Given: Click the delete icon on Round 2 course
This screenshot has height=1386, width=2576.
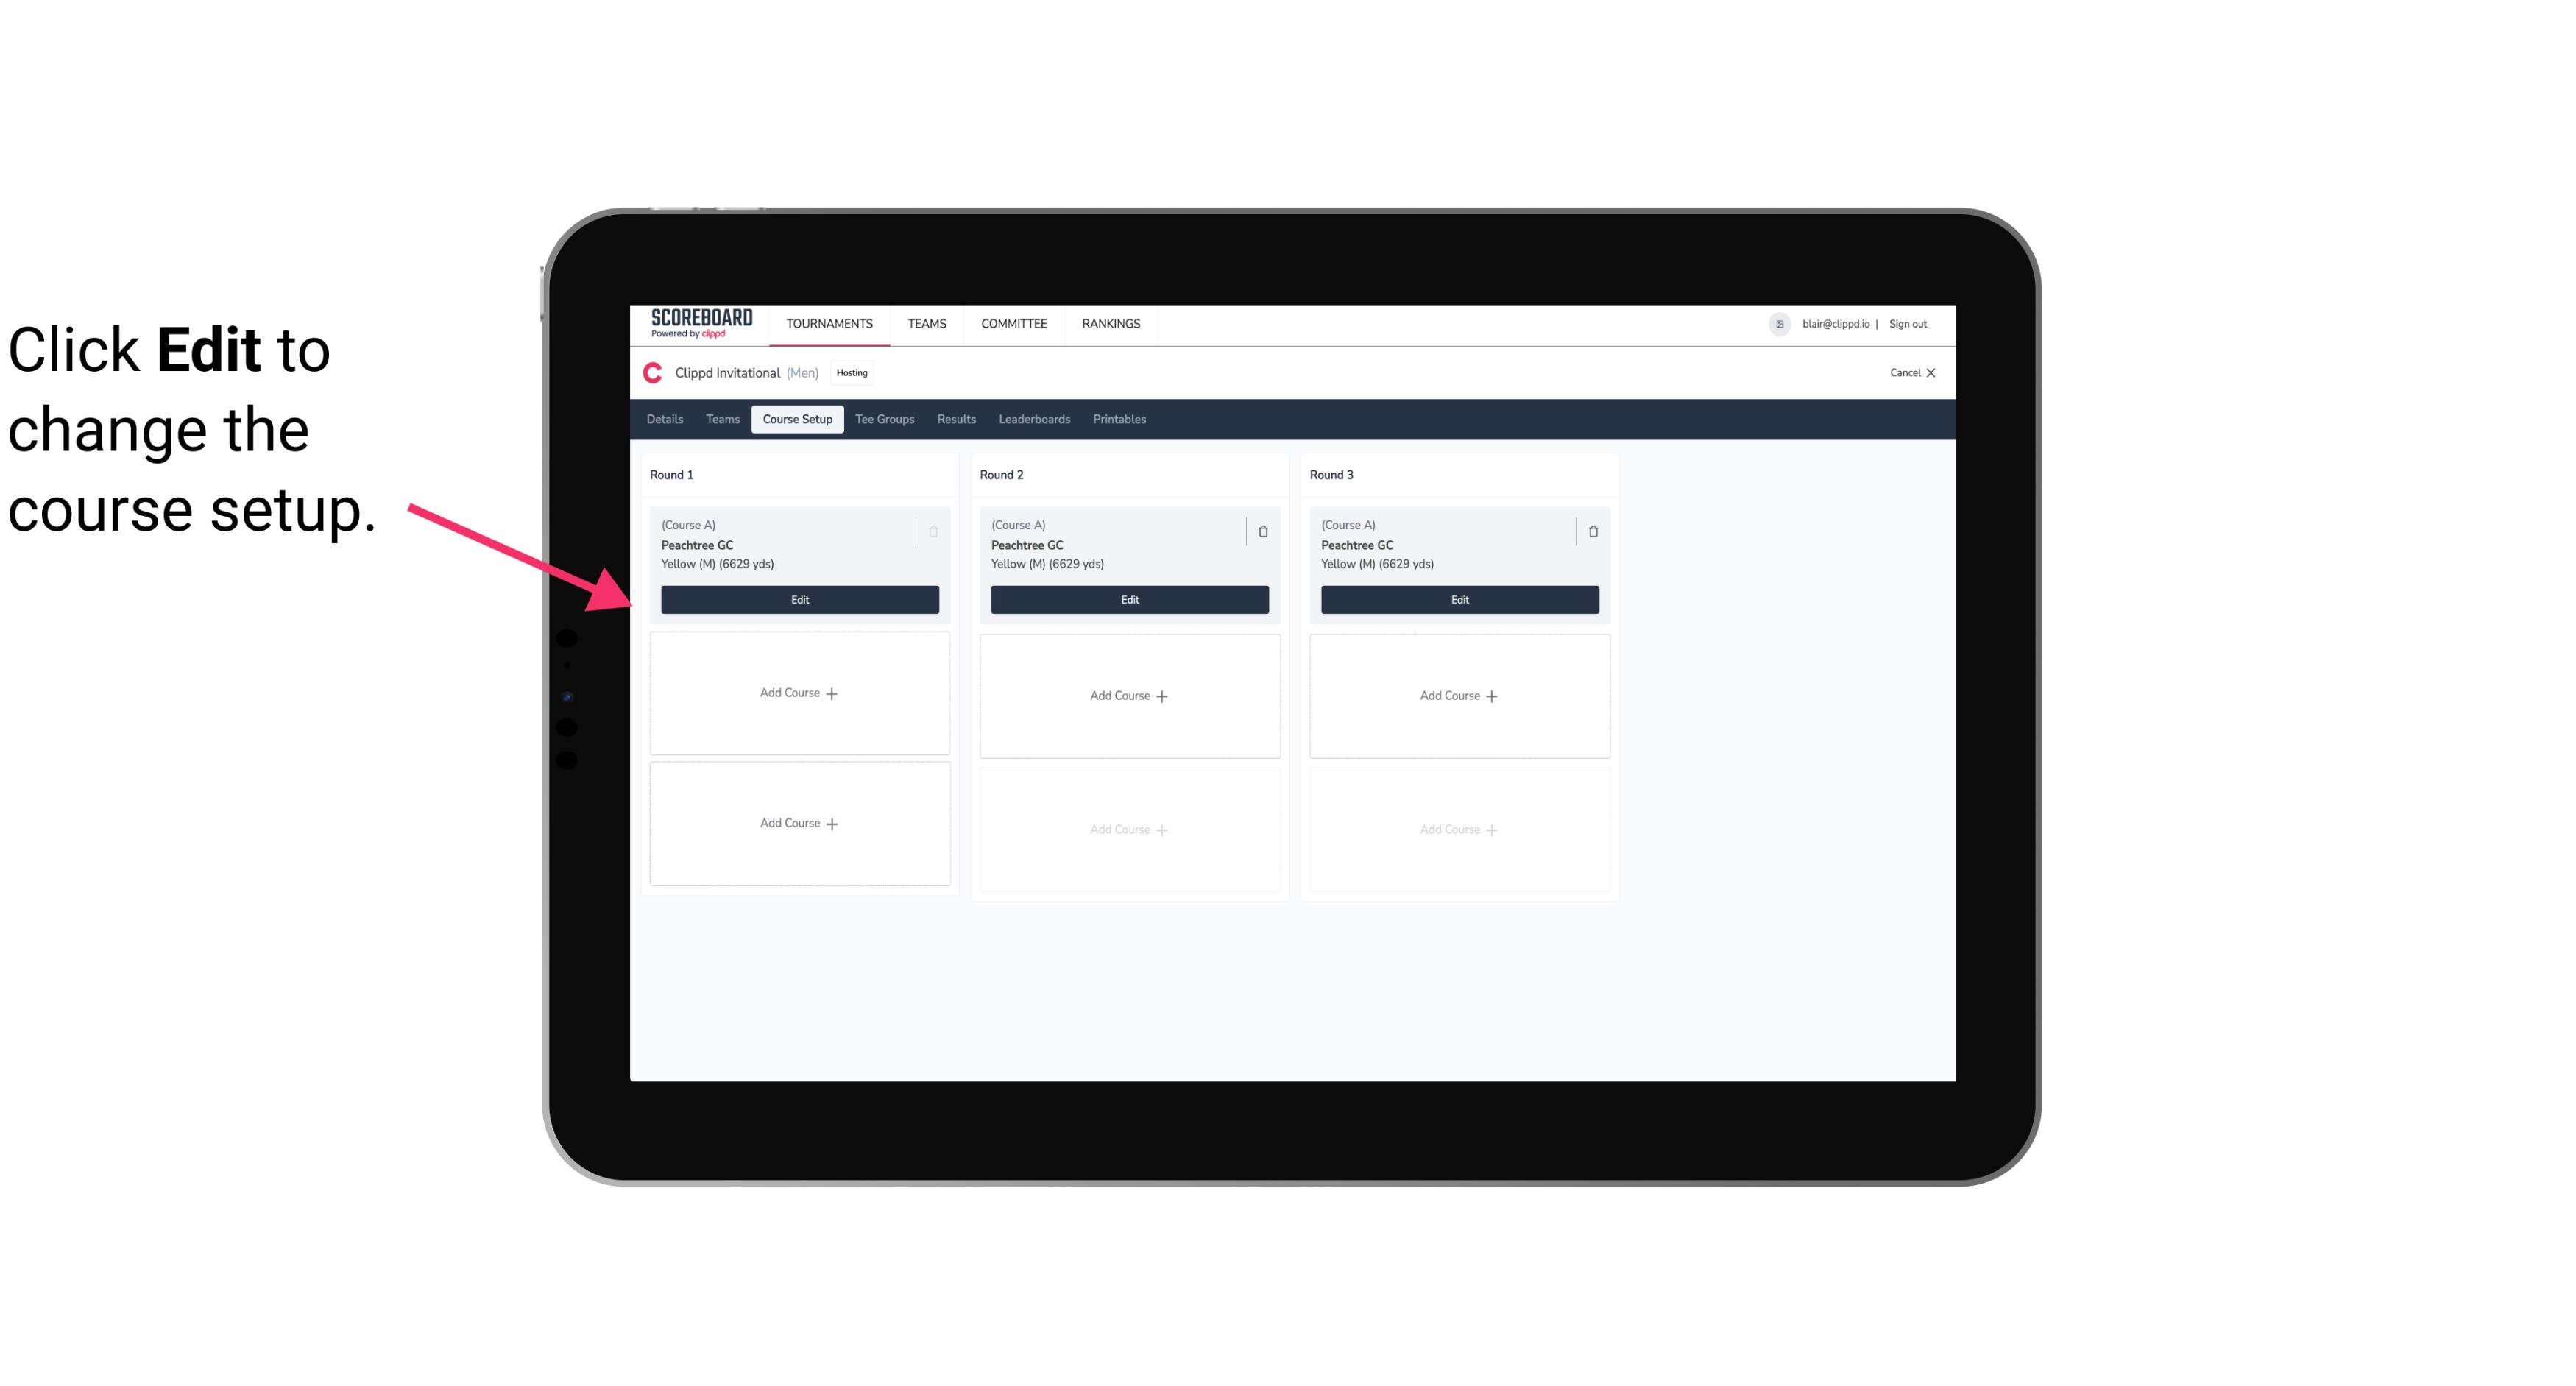Looking at the screenshot, I should coord(1262,531).
